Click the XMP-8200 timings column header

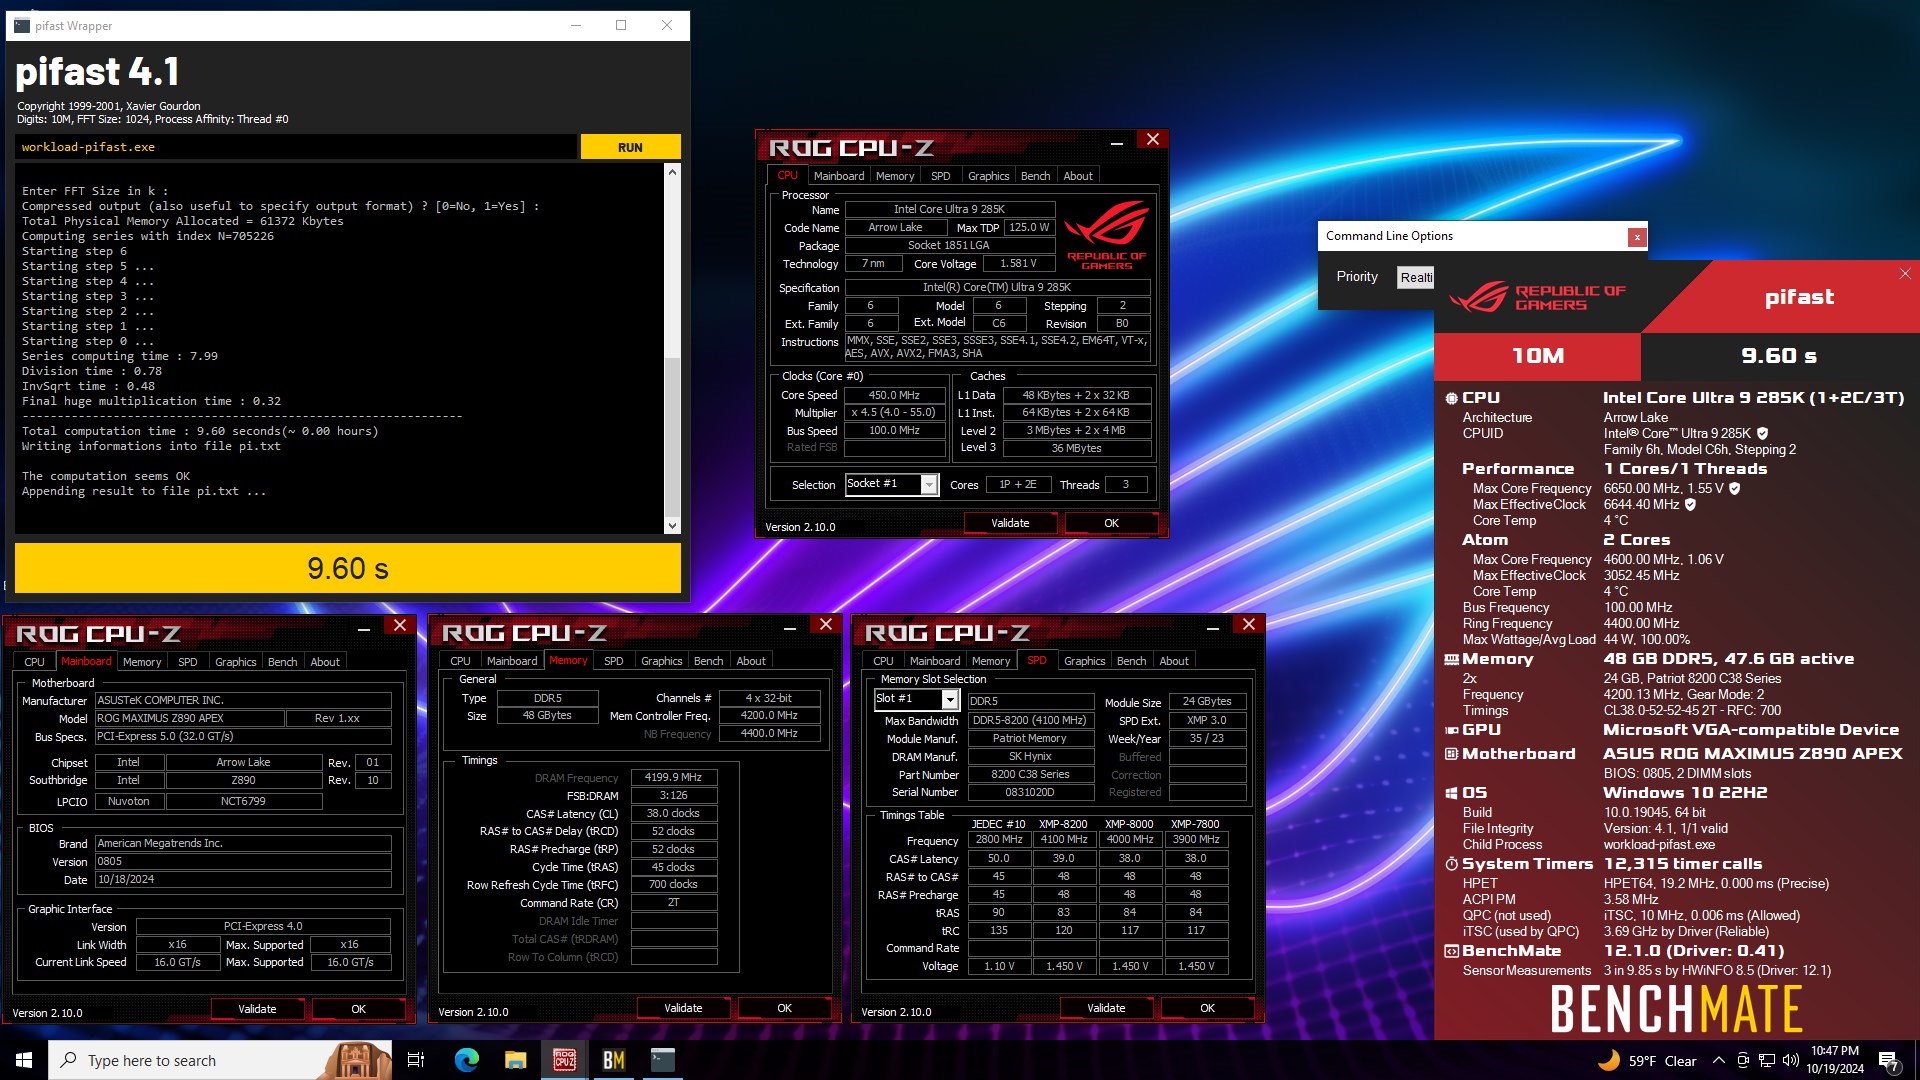coord(1063,824)
